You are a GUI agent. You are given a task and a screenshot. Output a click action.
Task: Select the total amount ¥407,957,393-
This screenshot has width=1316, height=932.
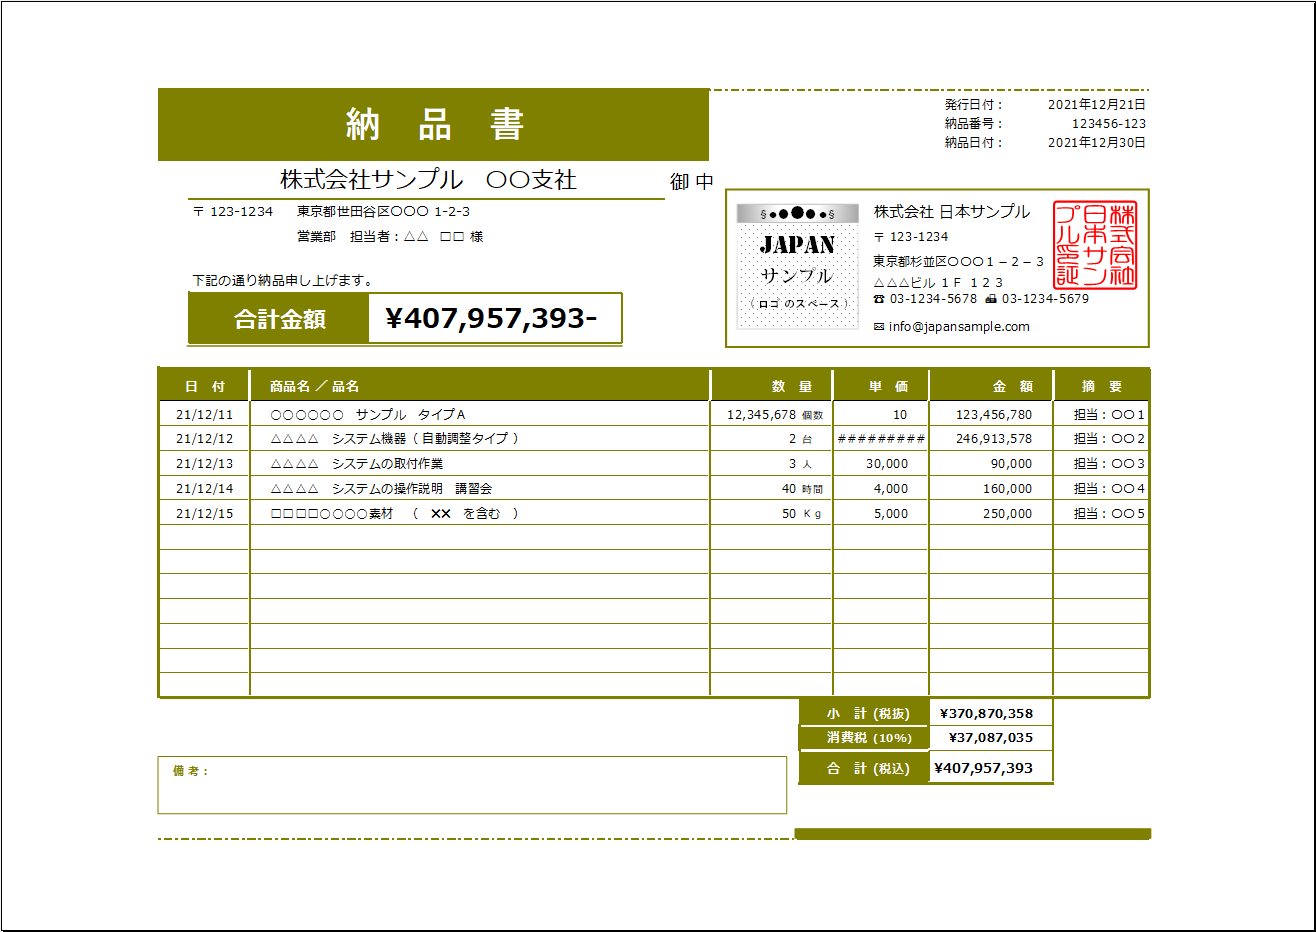point(494,318)
